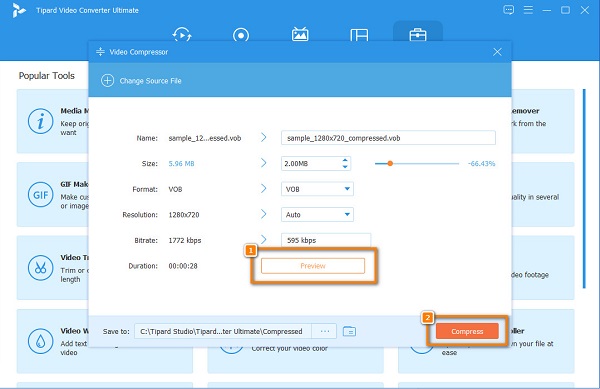
Task: Open the output folder icon
Action: point(349,331)
